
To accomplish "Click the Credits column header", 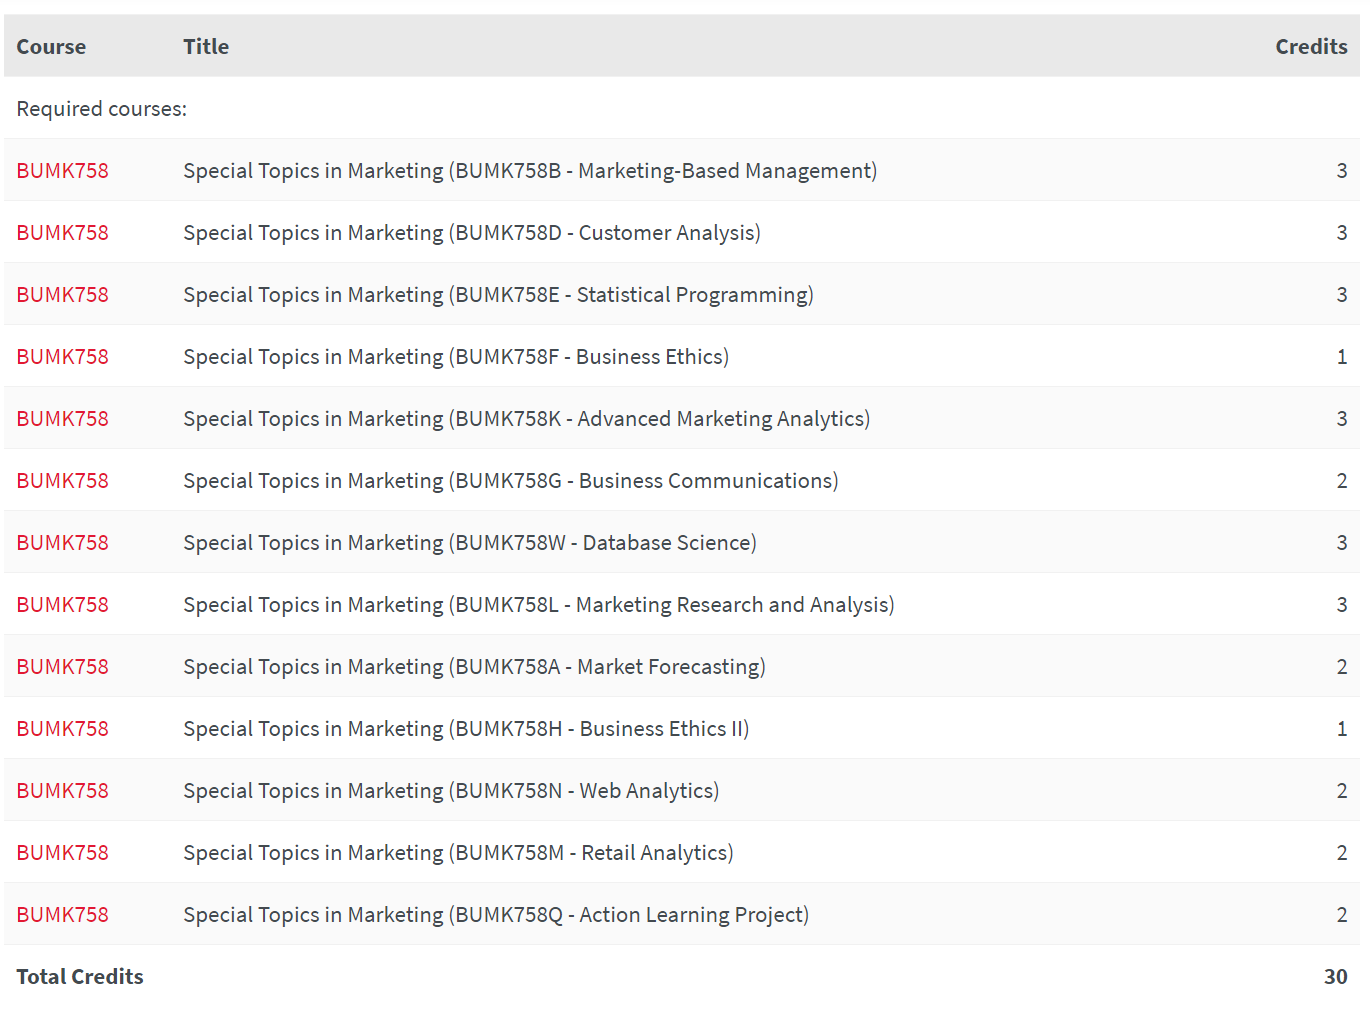I will point(1310,47).
